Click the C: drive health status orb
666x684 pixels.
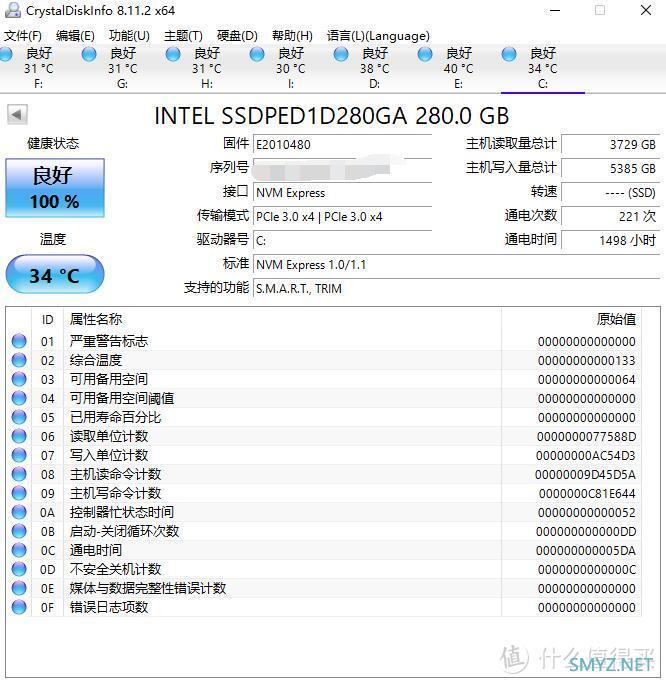pos(509,54)
